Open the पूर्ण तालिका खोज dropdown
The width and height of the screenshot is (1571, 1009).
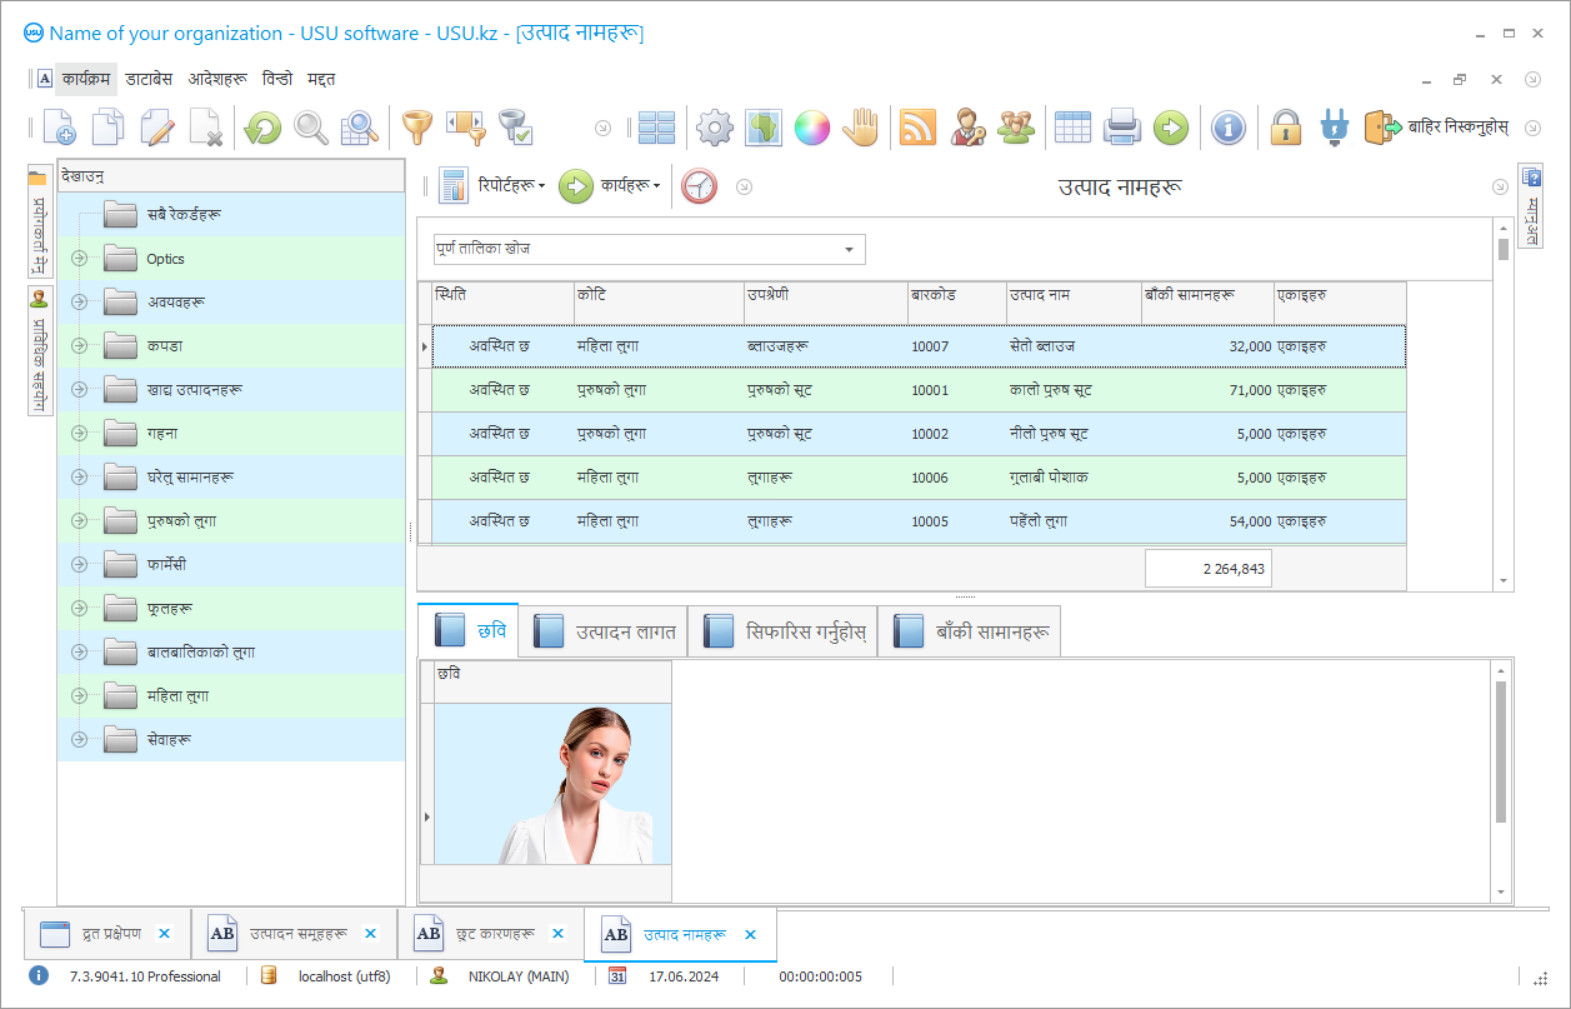pos(848,249)
